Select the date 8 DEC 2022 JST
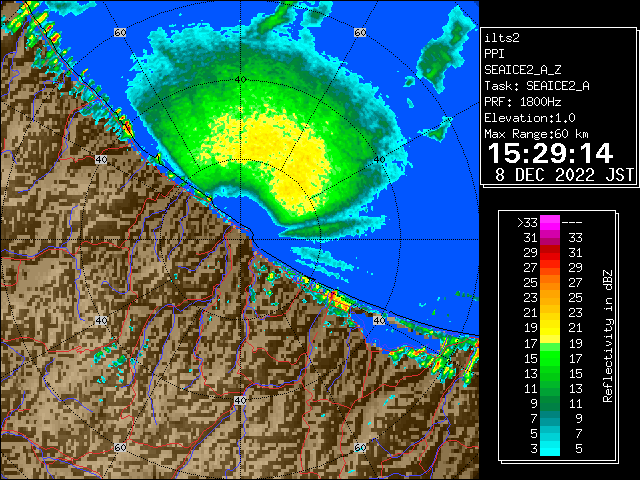 (x=564, y=175)
